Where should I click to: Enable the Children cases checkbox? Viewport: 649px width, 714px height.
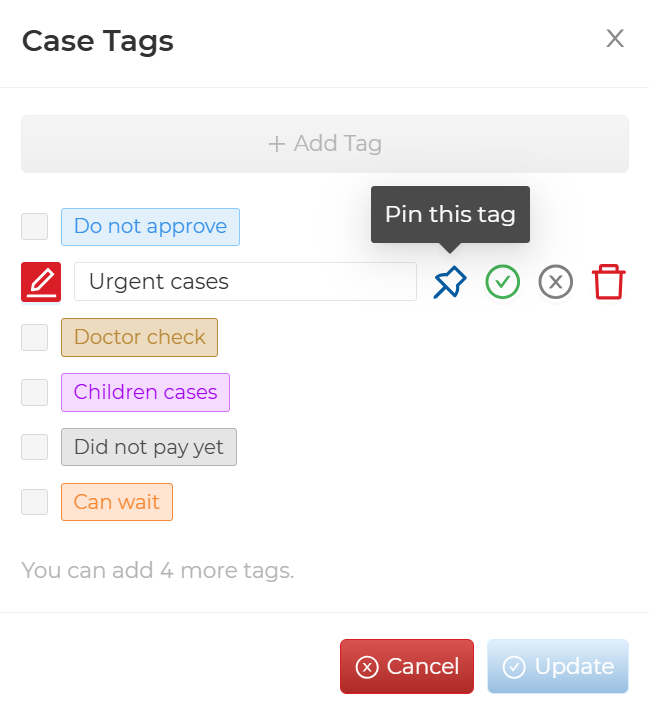tap(35, 392)
